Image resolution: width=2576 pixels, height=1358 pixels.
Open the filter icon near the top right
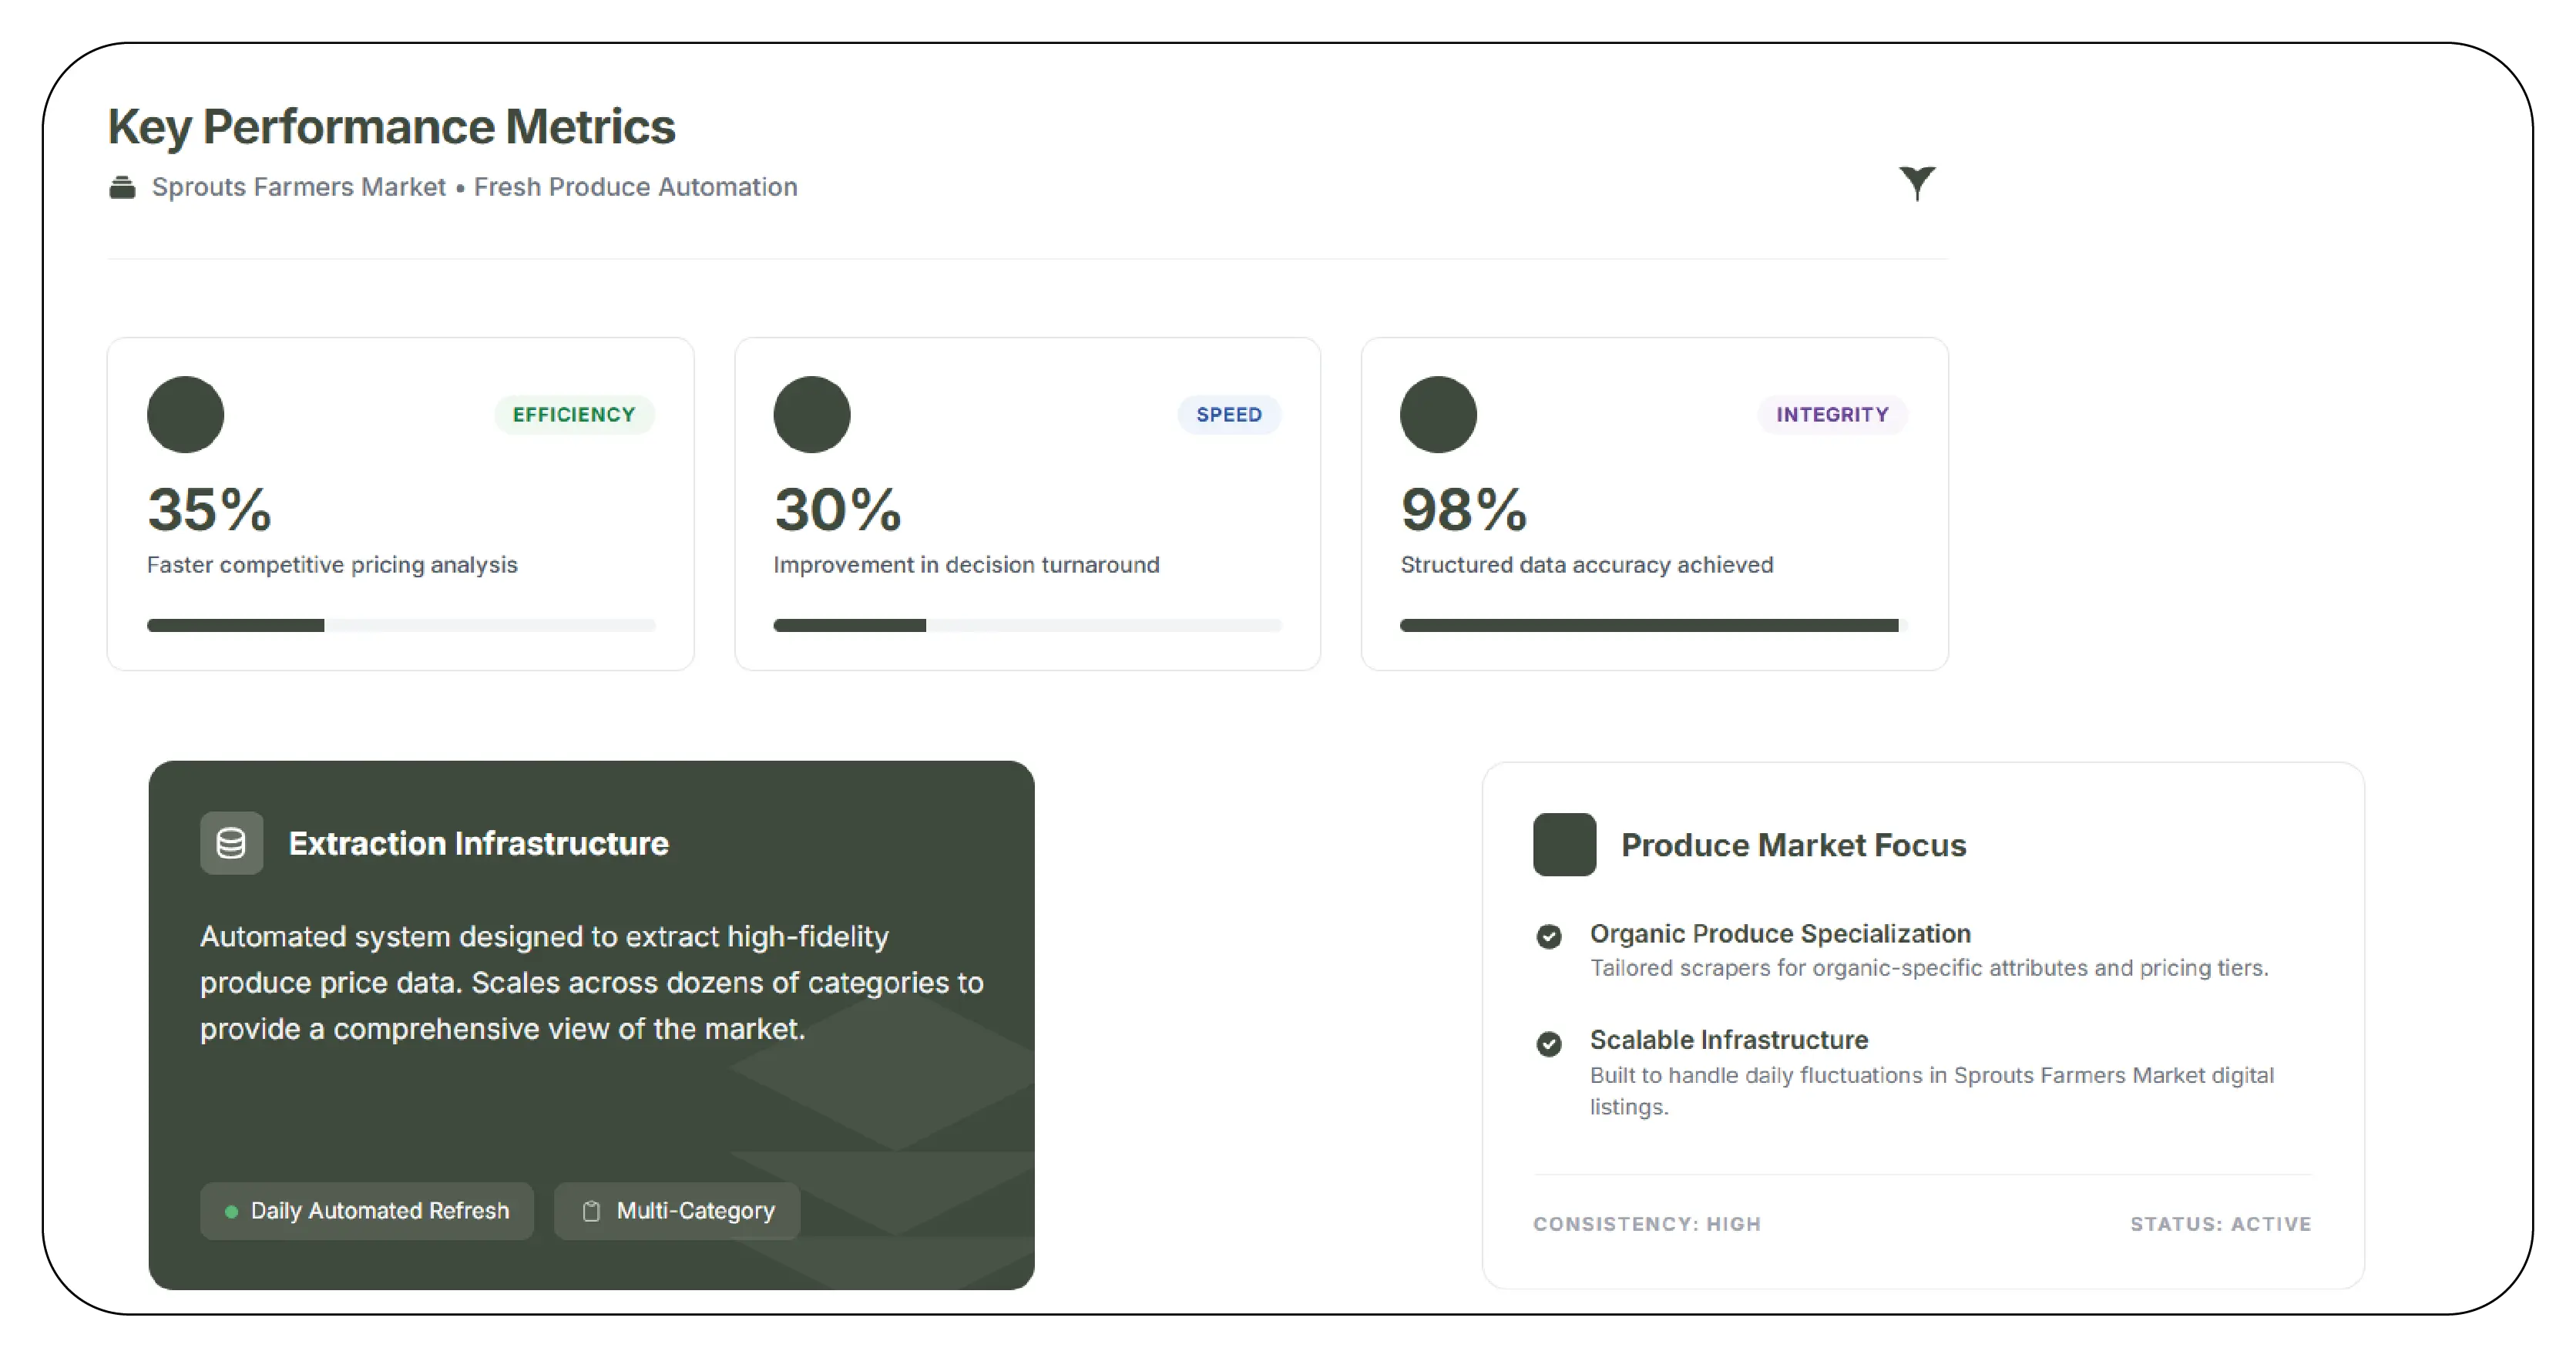click(x=1918, y=184)
